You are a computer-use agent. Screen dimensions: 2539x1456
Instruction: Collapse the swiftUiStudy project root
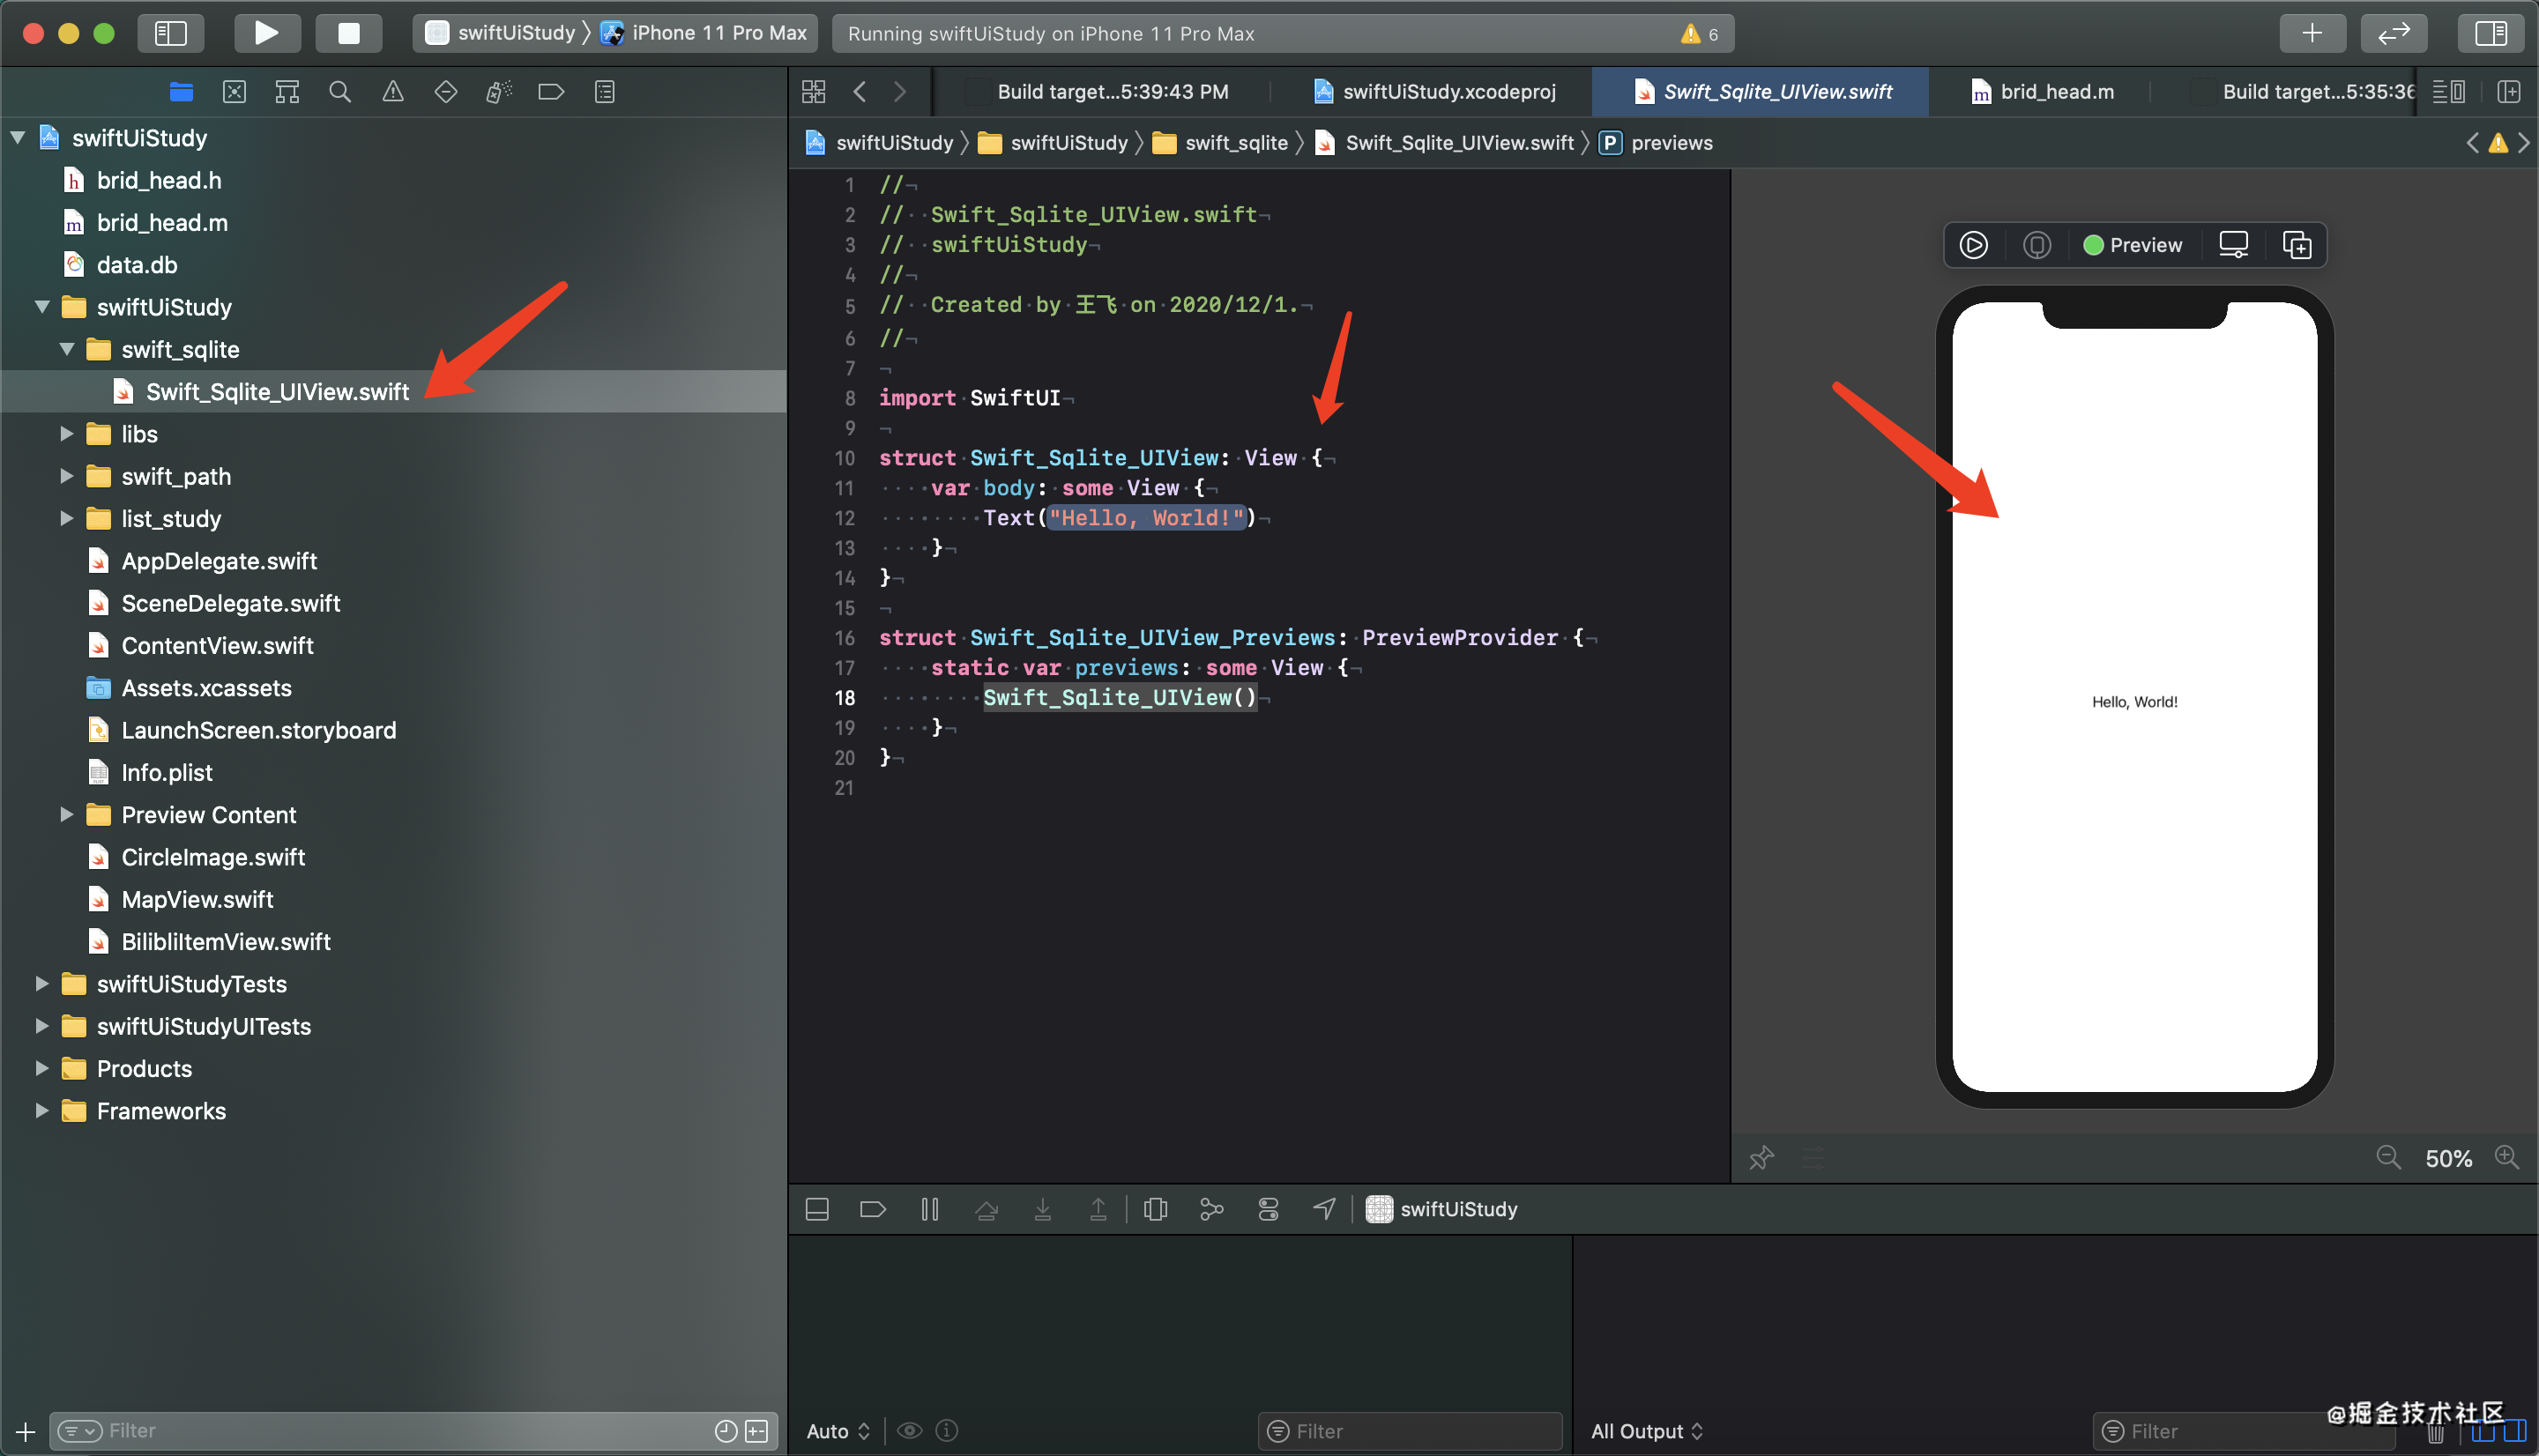tap(18, 138)
